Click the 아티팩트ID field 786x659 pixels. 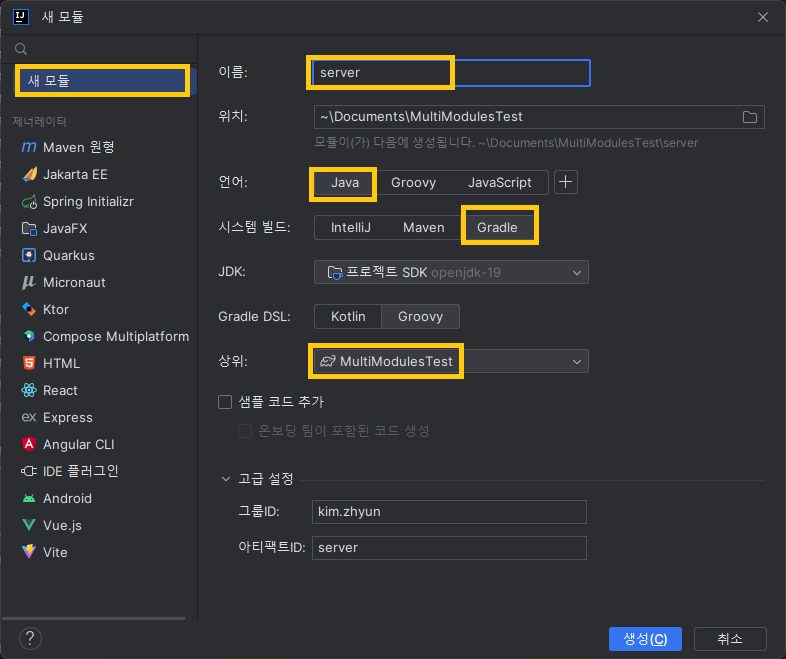tap(449, 548)
